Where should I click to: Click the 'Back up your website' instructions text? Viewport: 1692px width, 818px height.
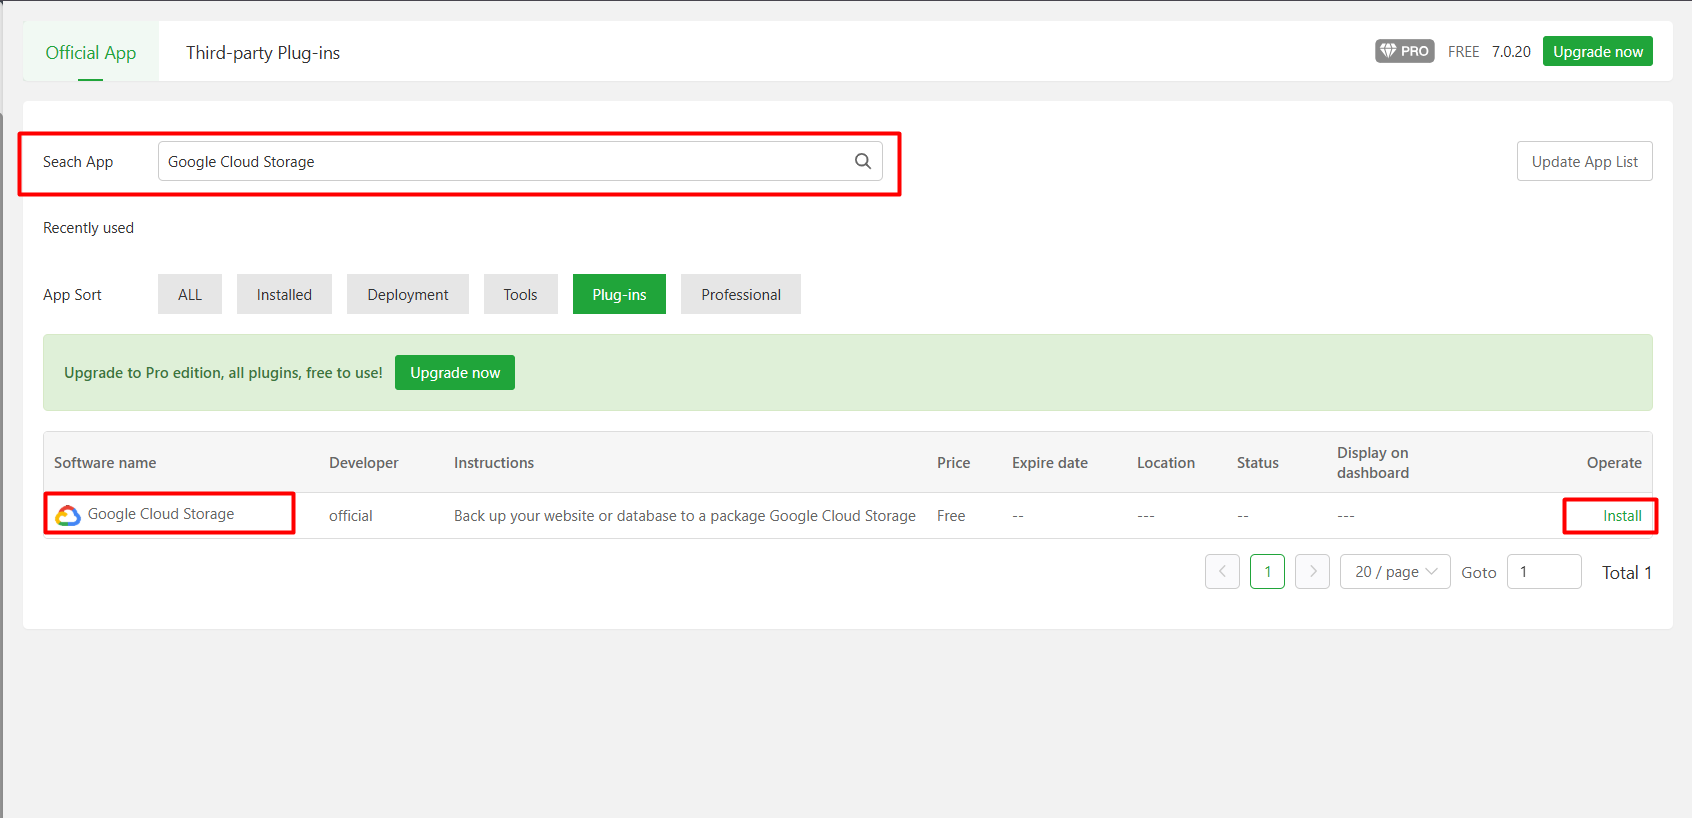[x=685, y=516]
